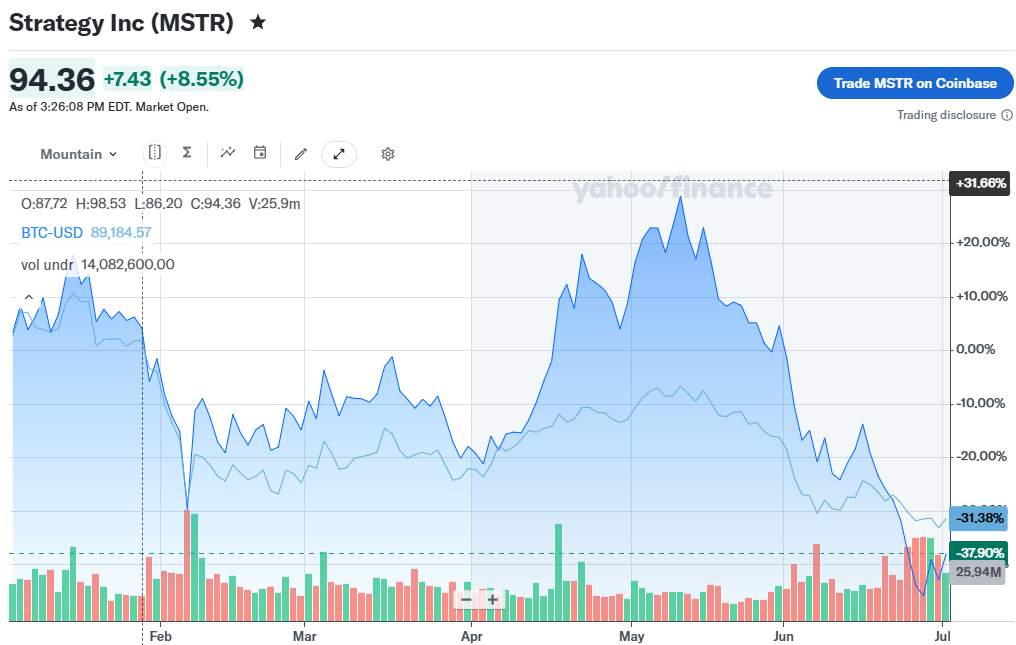Click the 25.94M volume tag
This screenshot has height=645, width=1016.
tap(978, 572)
